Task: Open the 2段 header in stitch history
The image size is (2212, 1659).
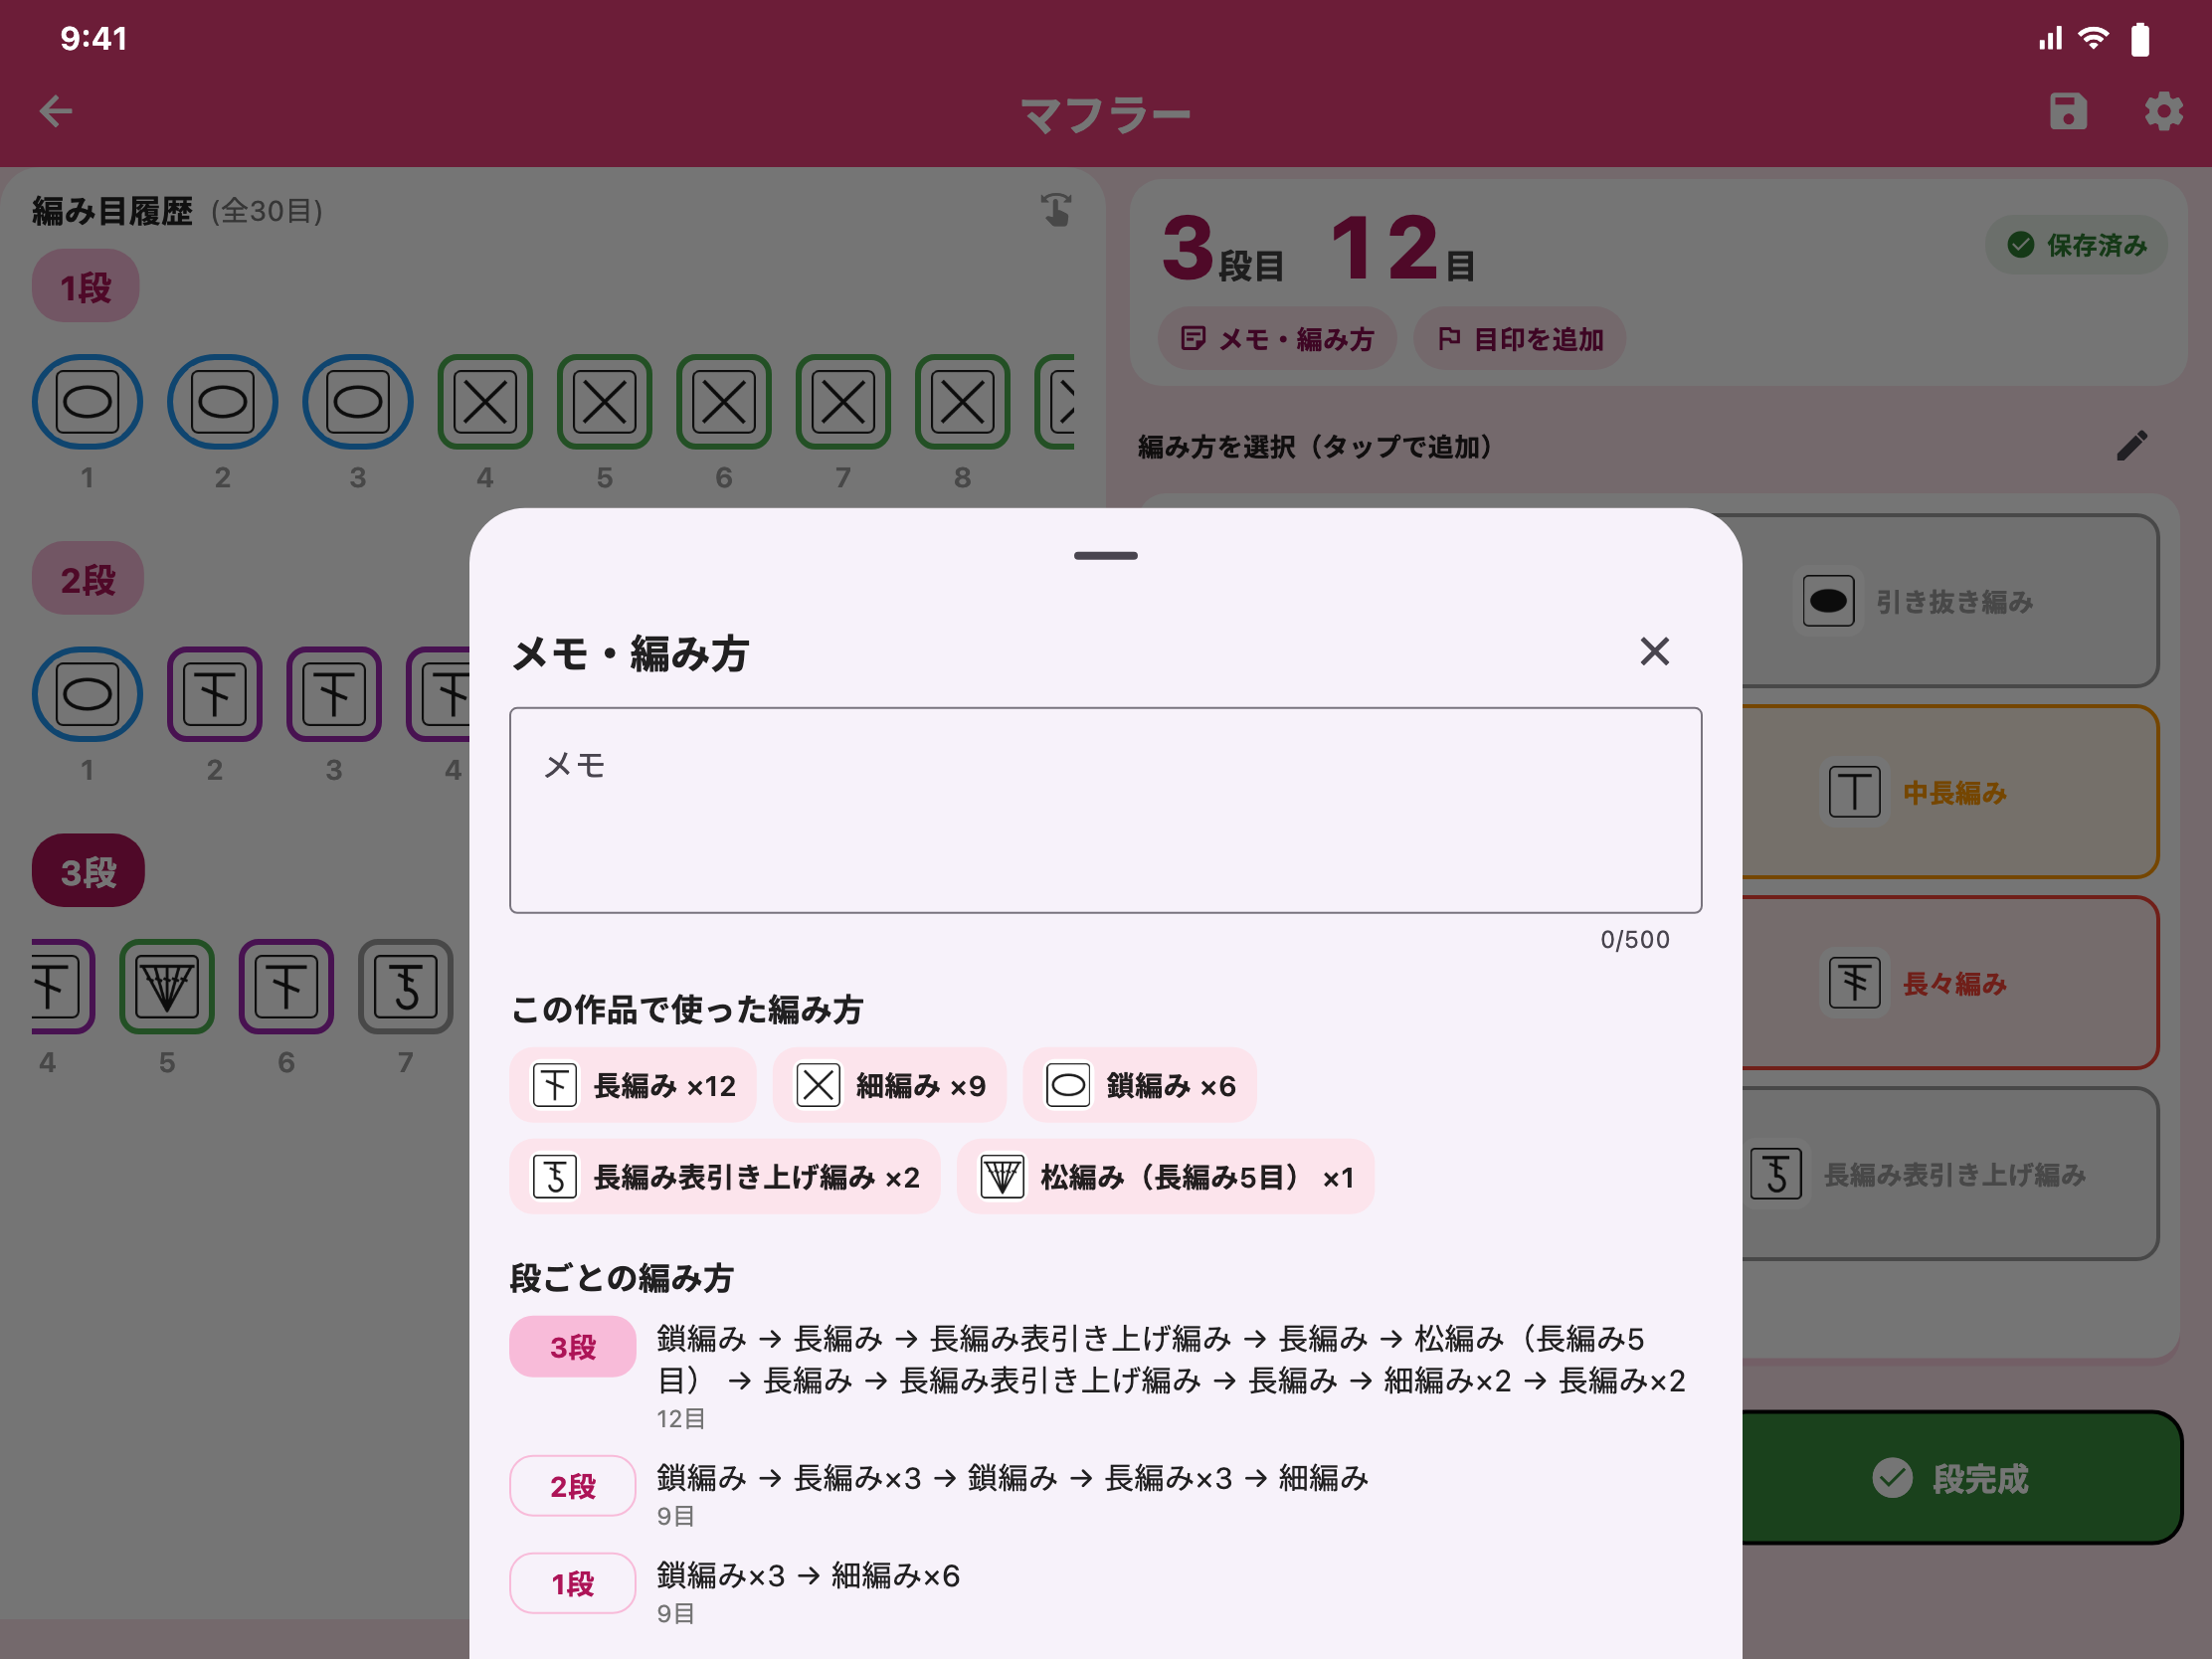Action: pos(88,579)
